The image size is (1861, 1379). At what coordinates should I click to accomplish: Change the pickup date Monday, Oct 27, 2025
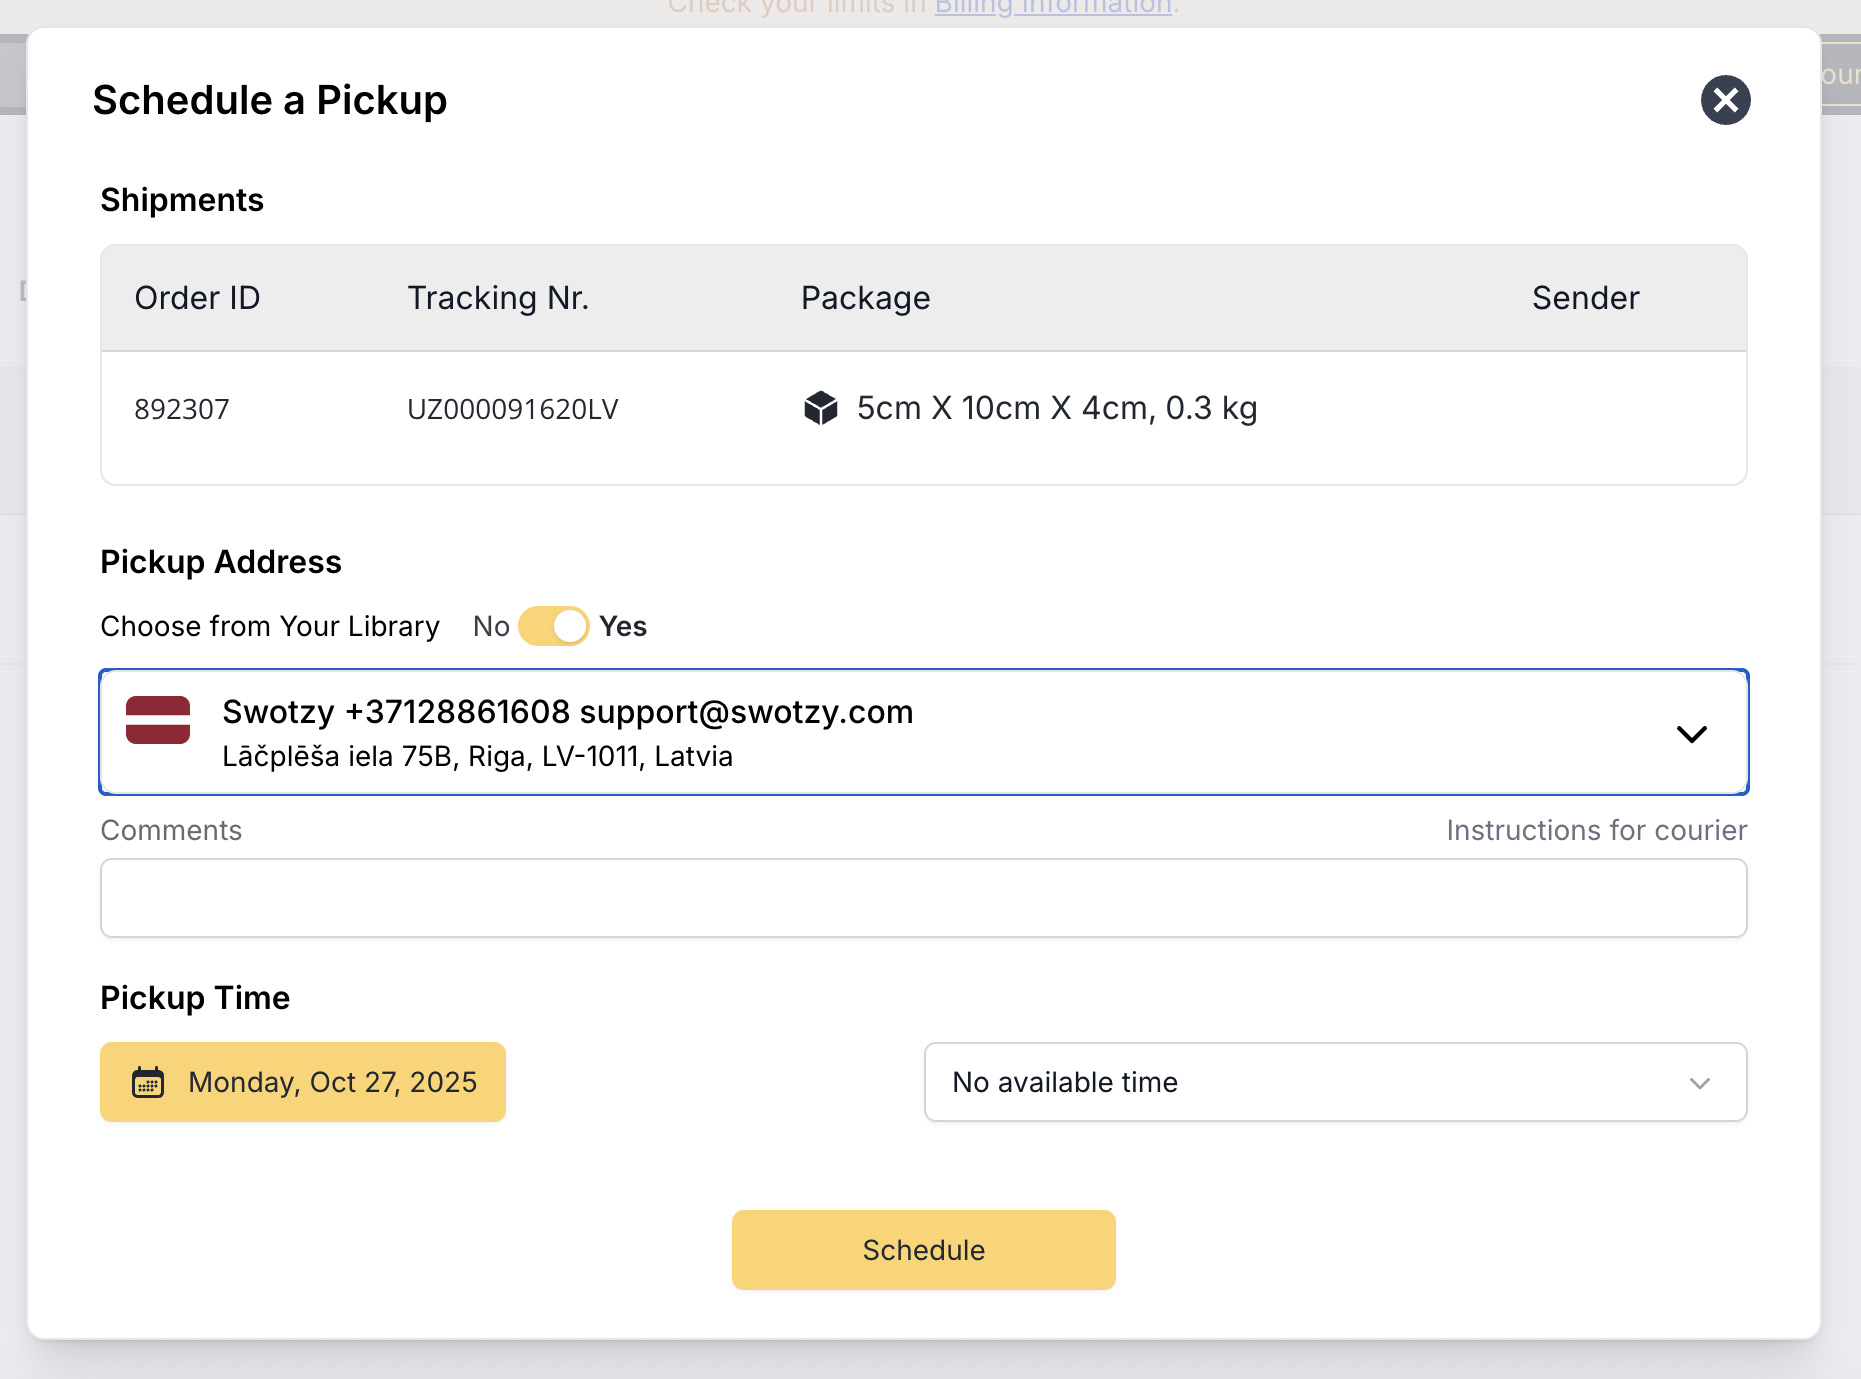pyautogui.click(x=303, y=1082)
